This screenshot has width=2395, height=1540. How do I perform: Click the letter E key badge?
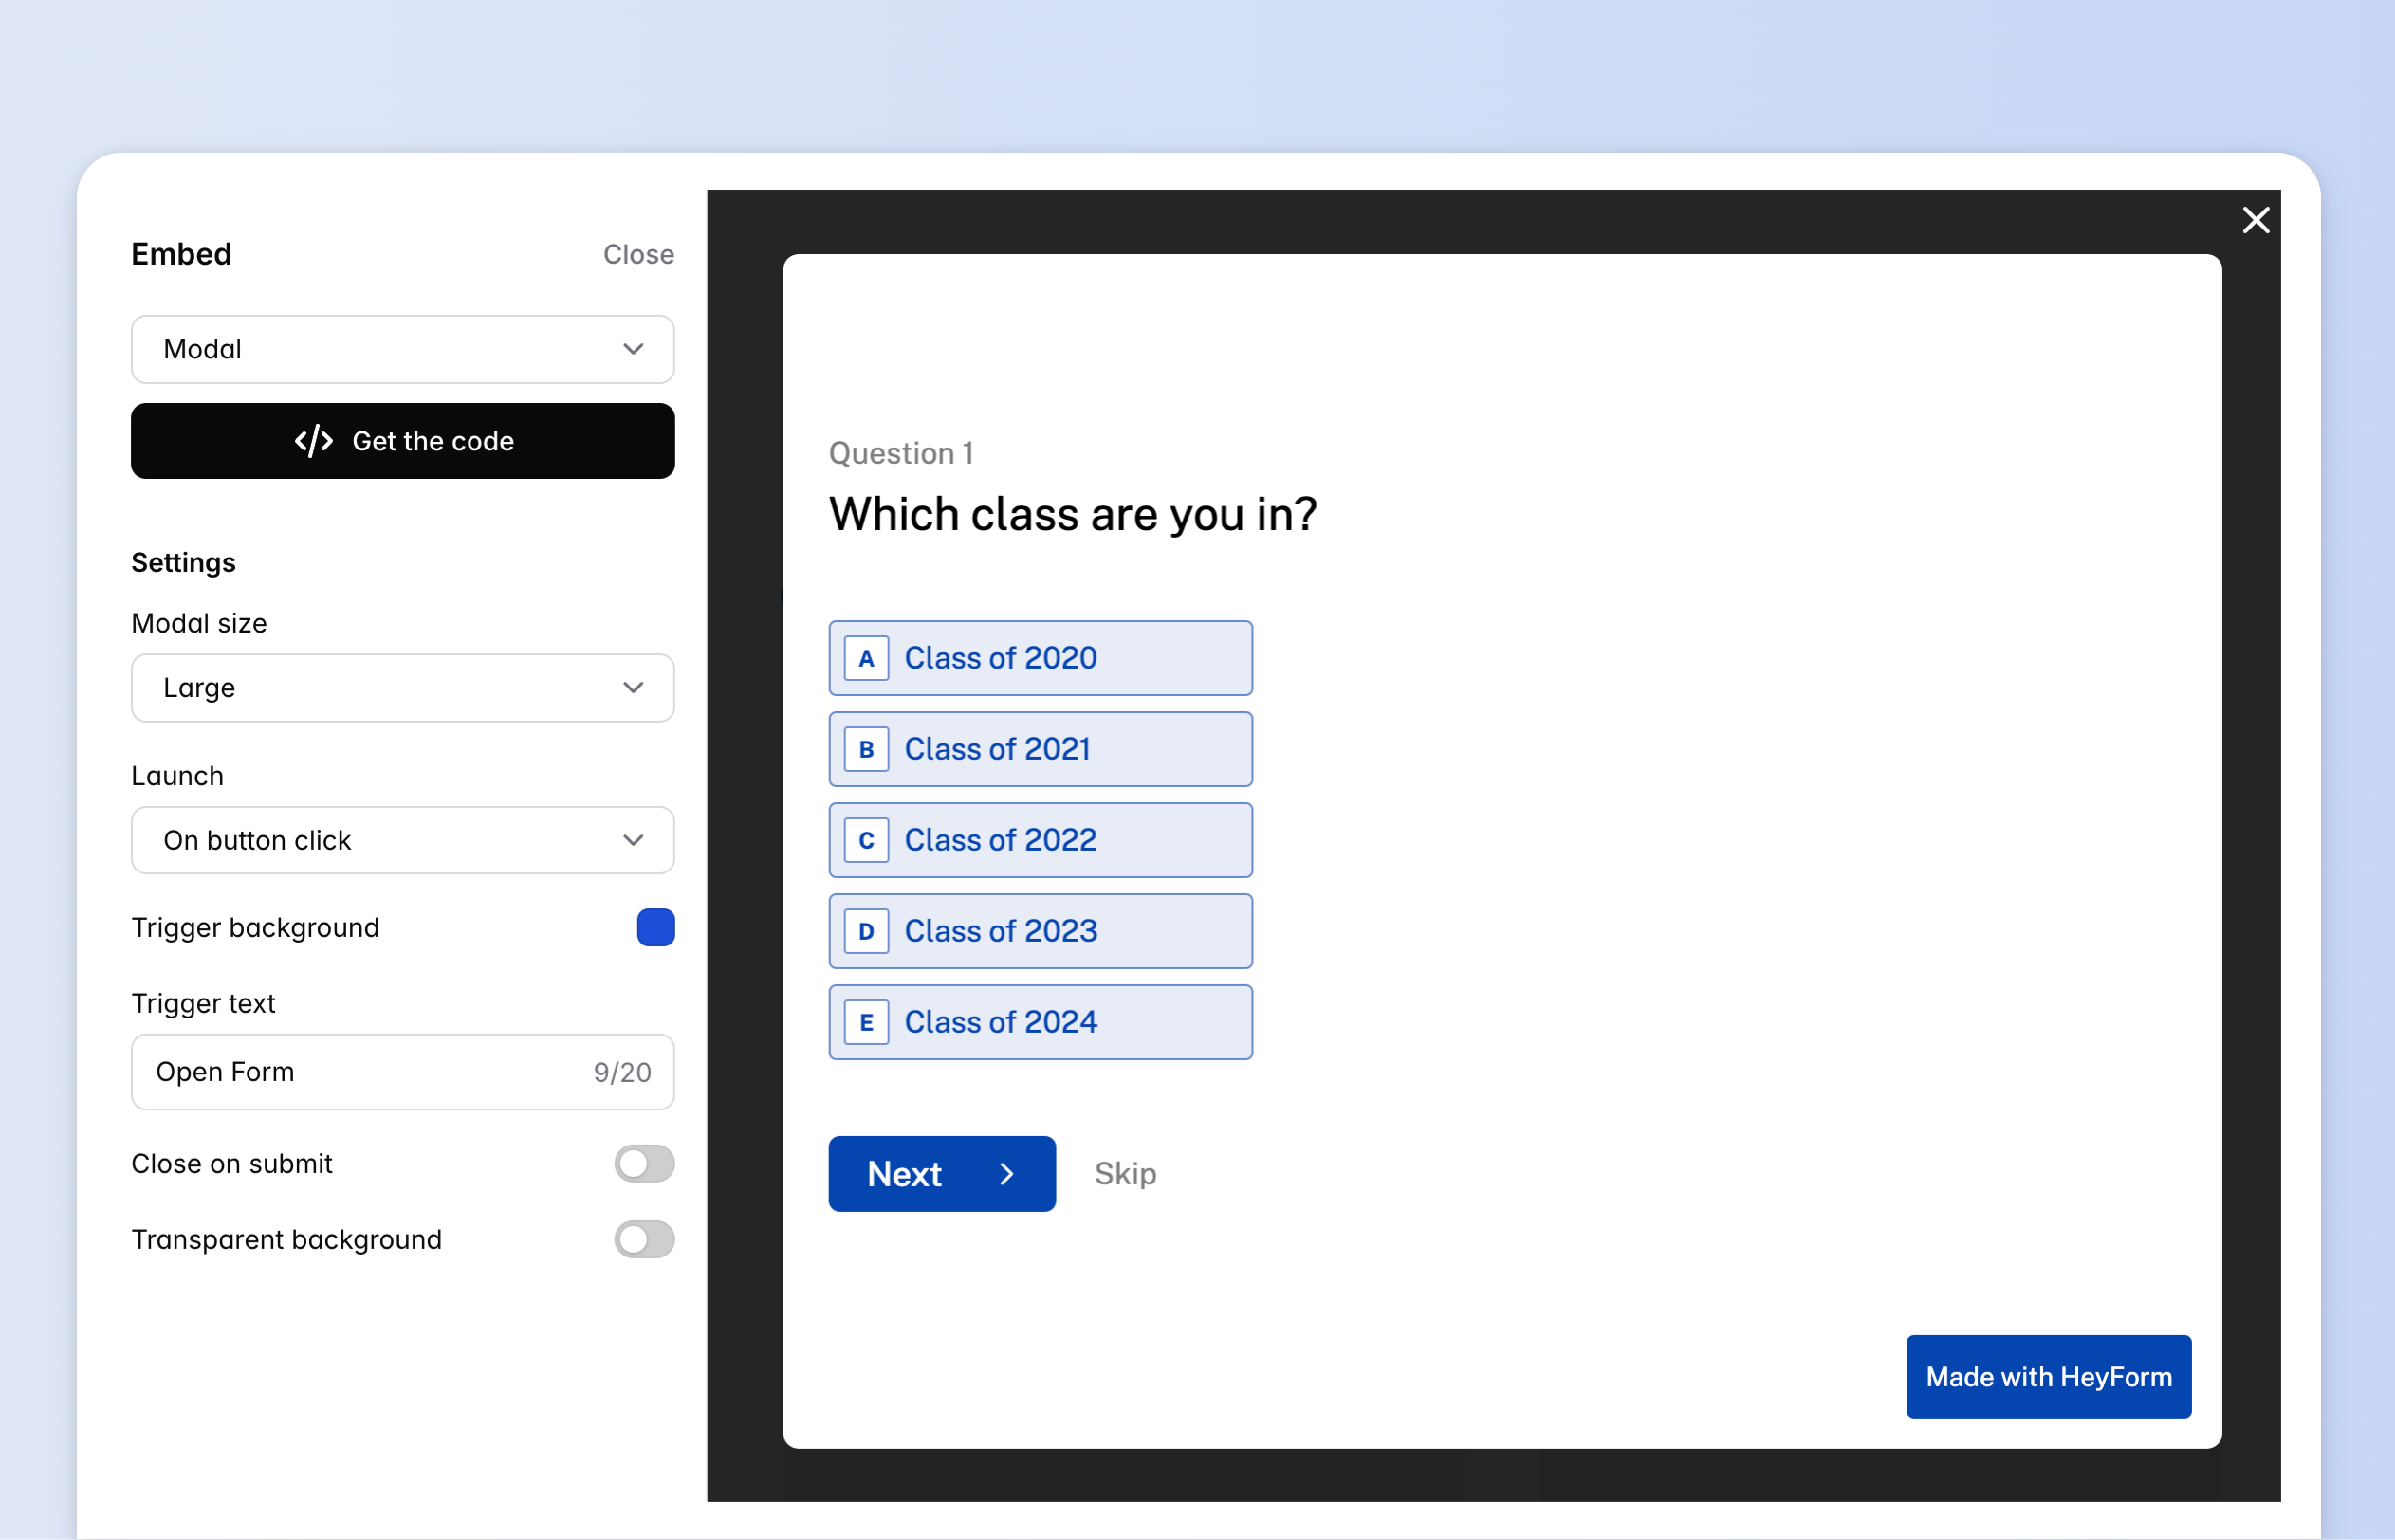pos(866,1022)
